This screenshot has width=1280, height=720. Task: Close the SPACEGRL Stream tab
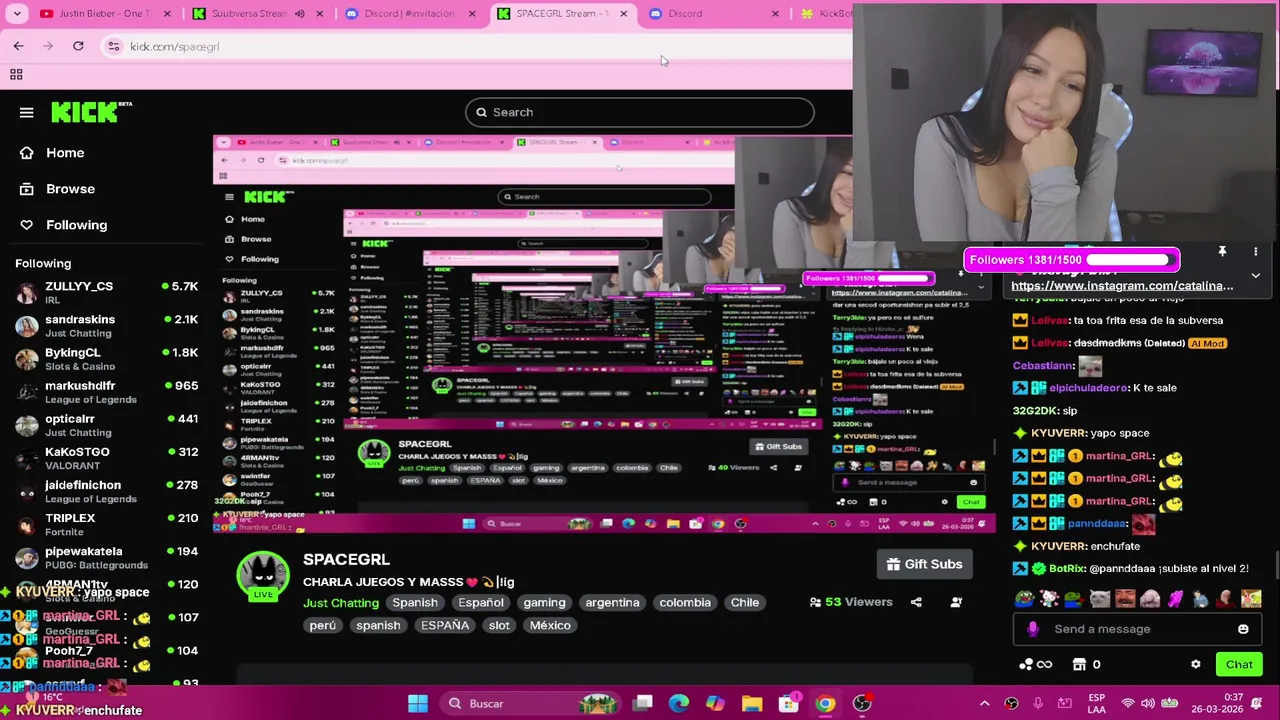click(x=624, y=14)
